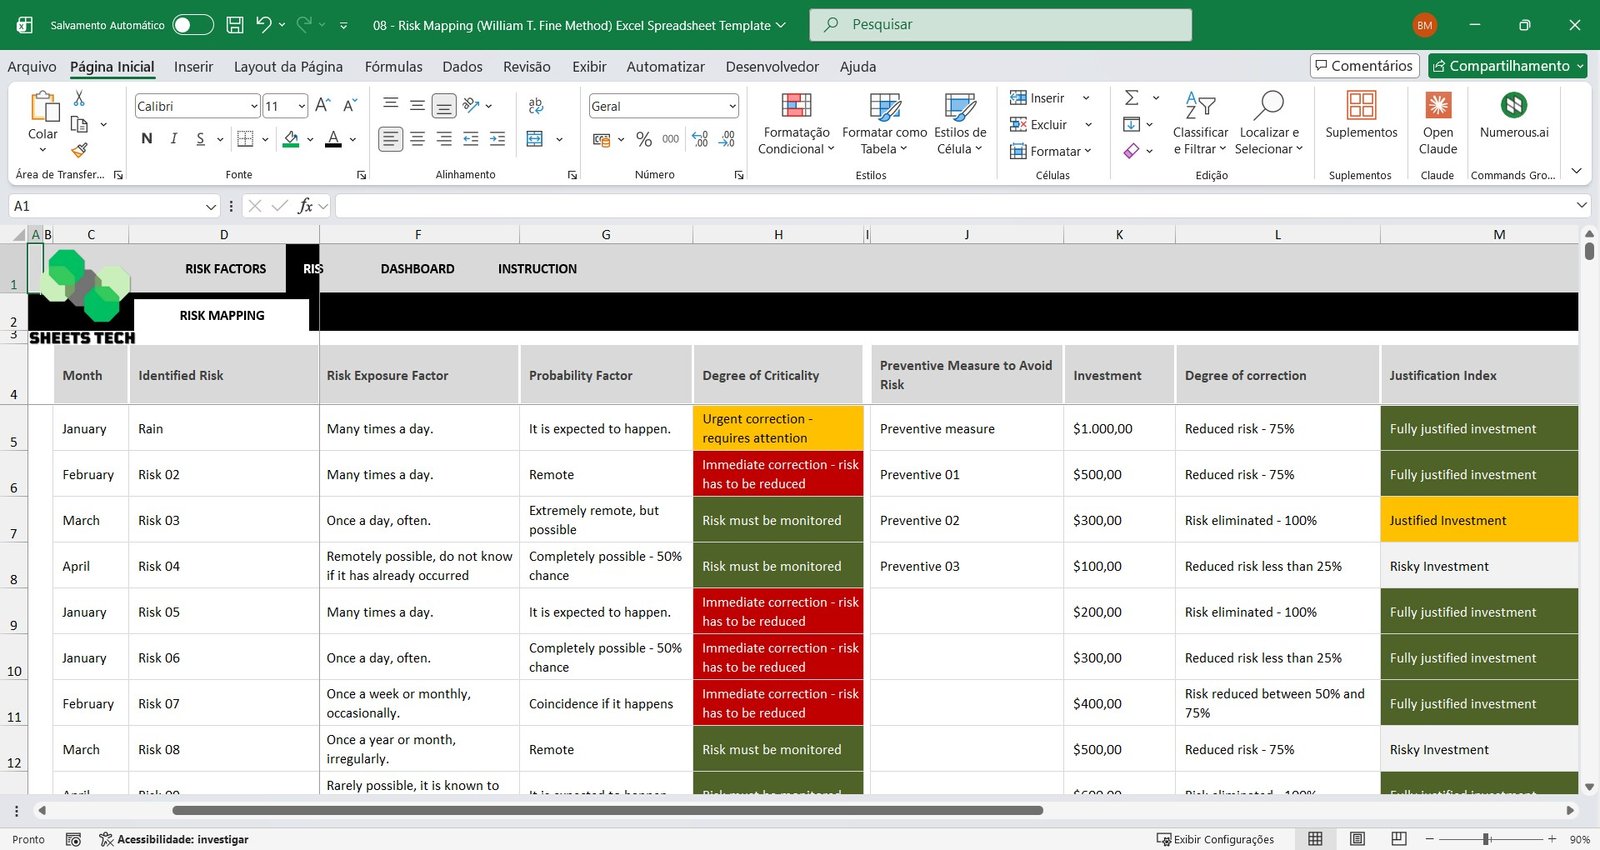Toggle bold (N) formatting

click(147, 139)
